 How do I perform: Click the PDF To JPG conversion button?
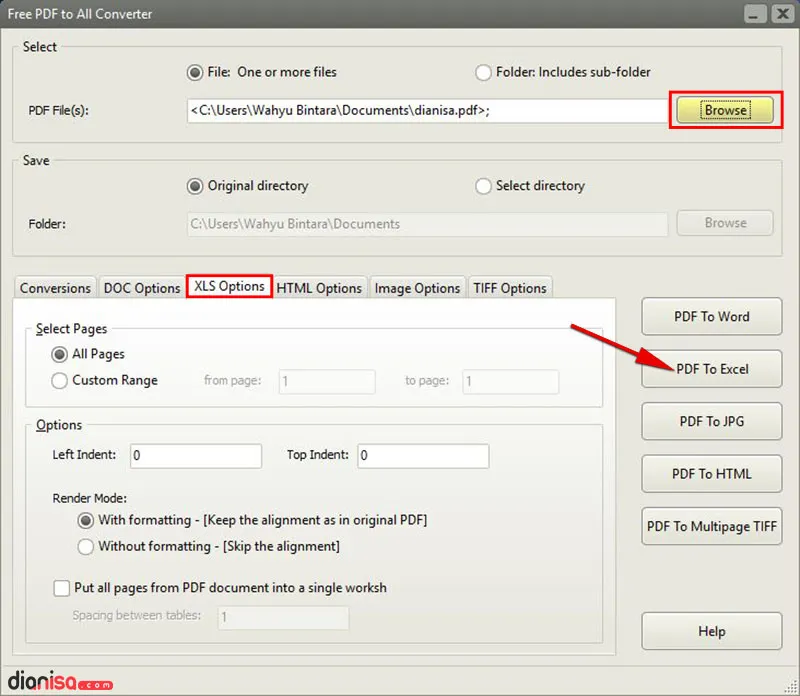711,421
